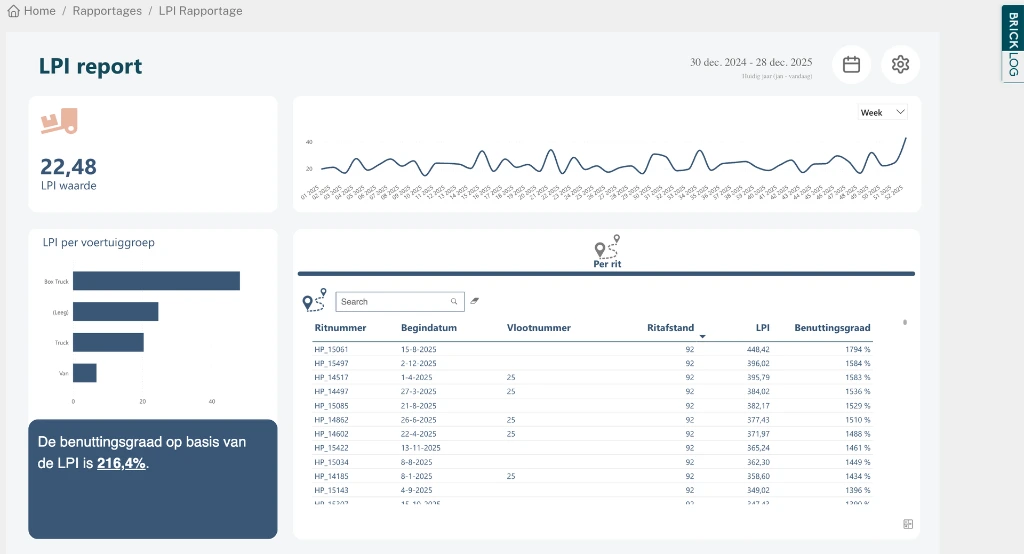Select the Per rit tab
1024x554 pixels.
point(606,254)
